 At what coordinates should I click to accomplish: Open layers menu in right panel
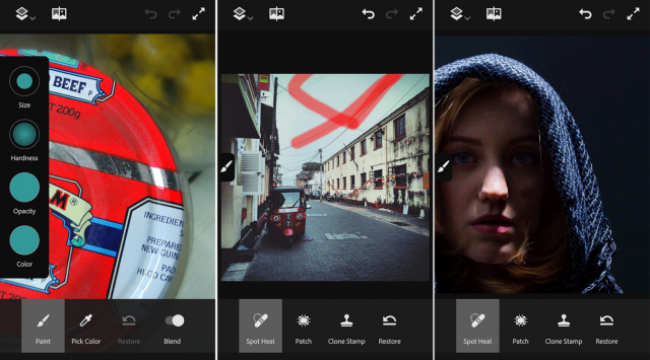coord(460,14)
